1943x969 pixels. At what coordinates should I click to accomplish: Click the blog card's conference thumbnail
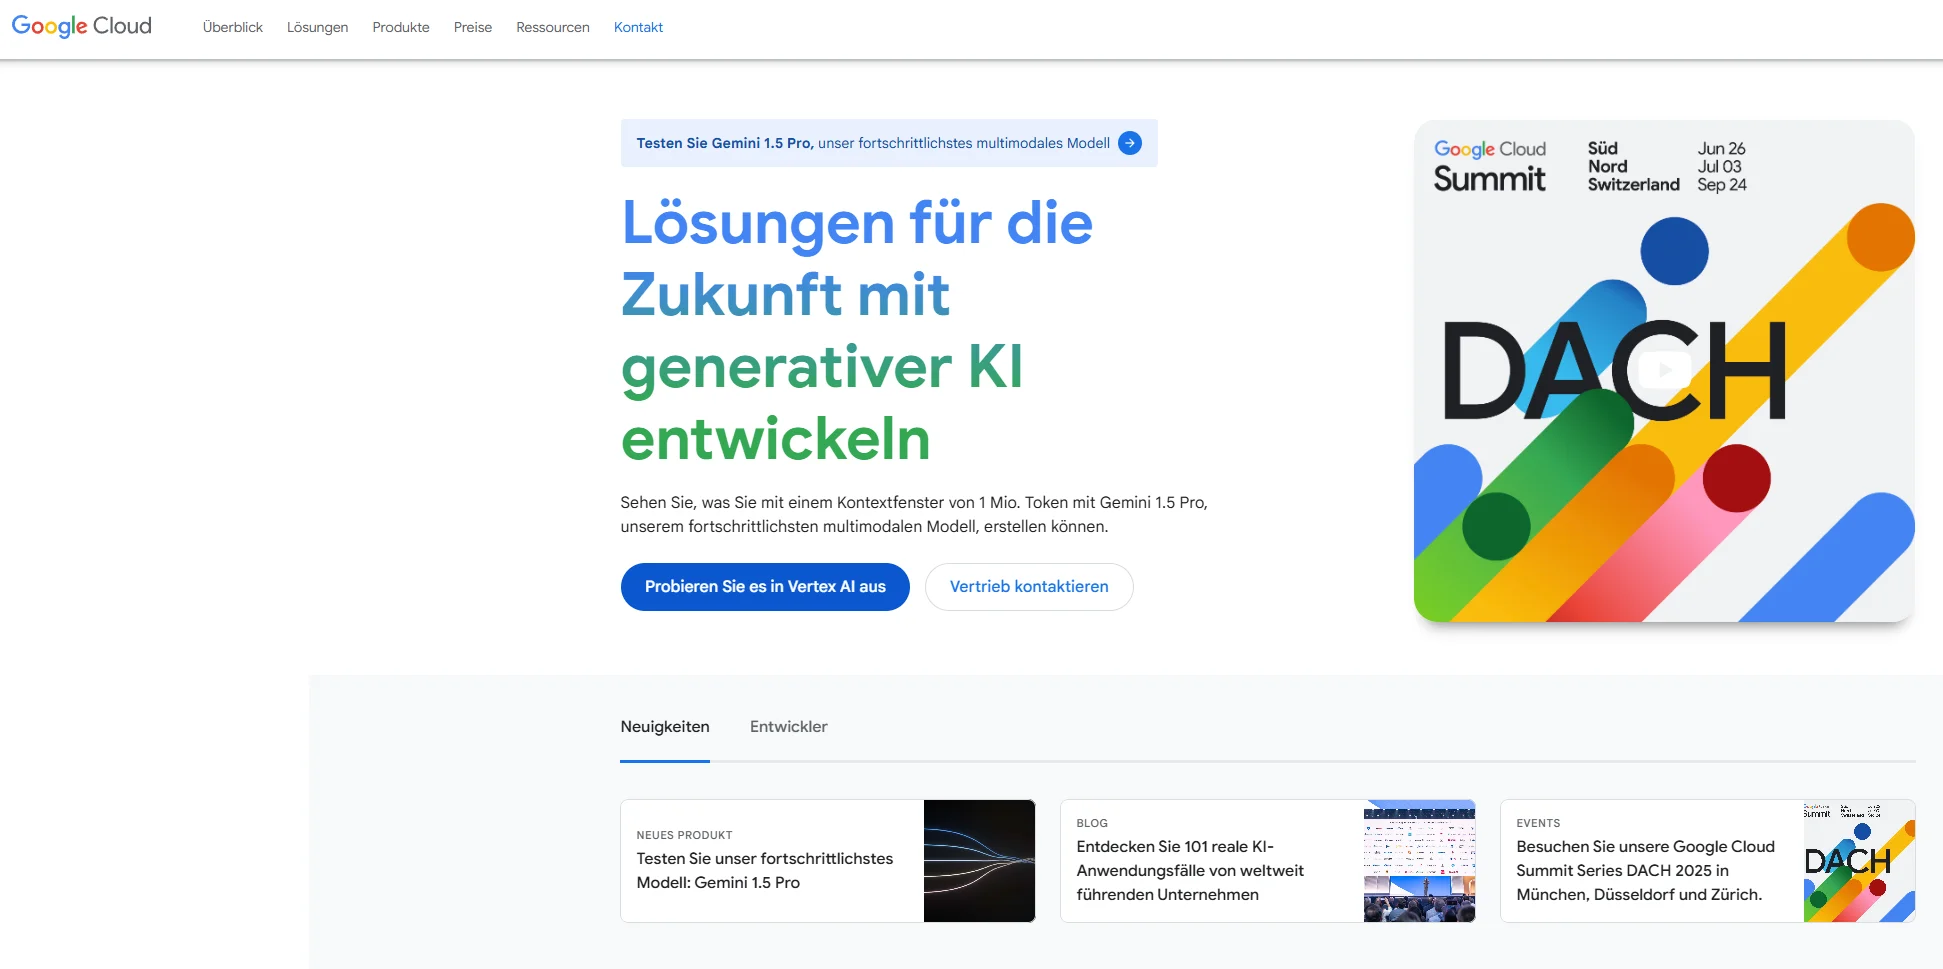click(1419, 861)
